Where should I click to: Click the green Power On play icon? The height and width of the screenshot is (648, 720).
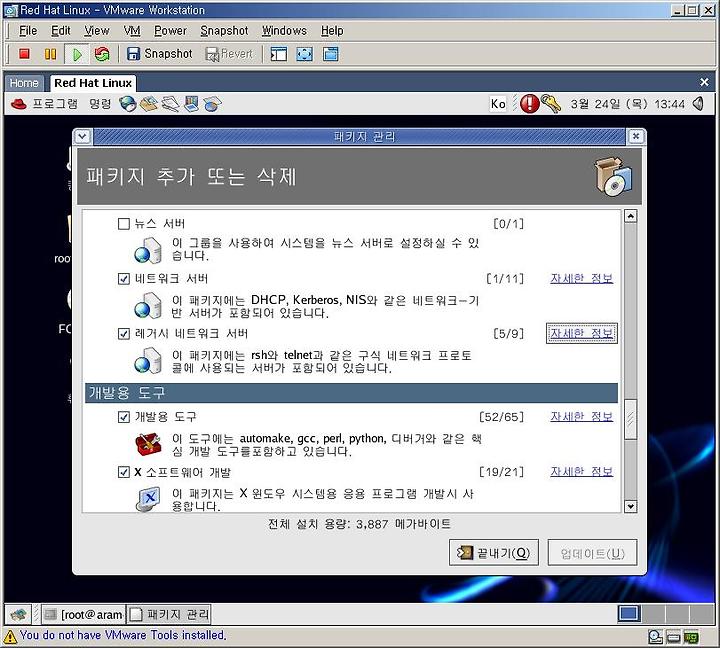pyautogui.click(x=77, y=54)
